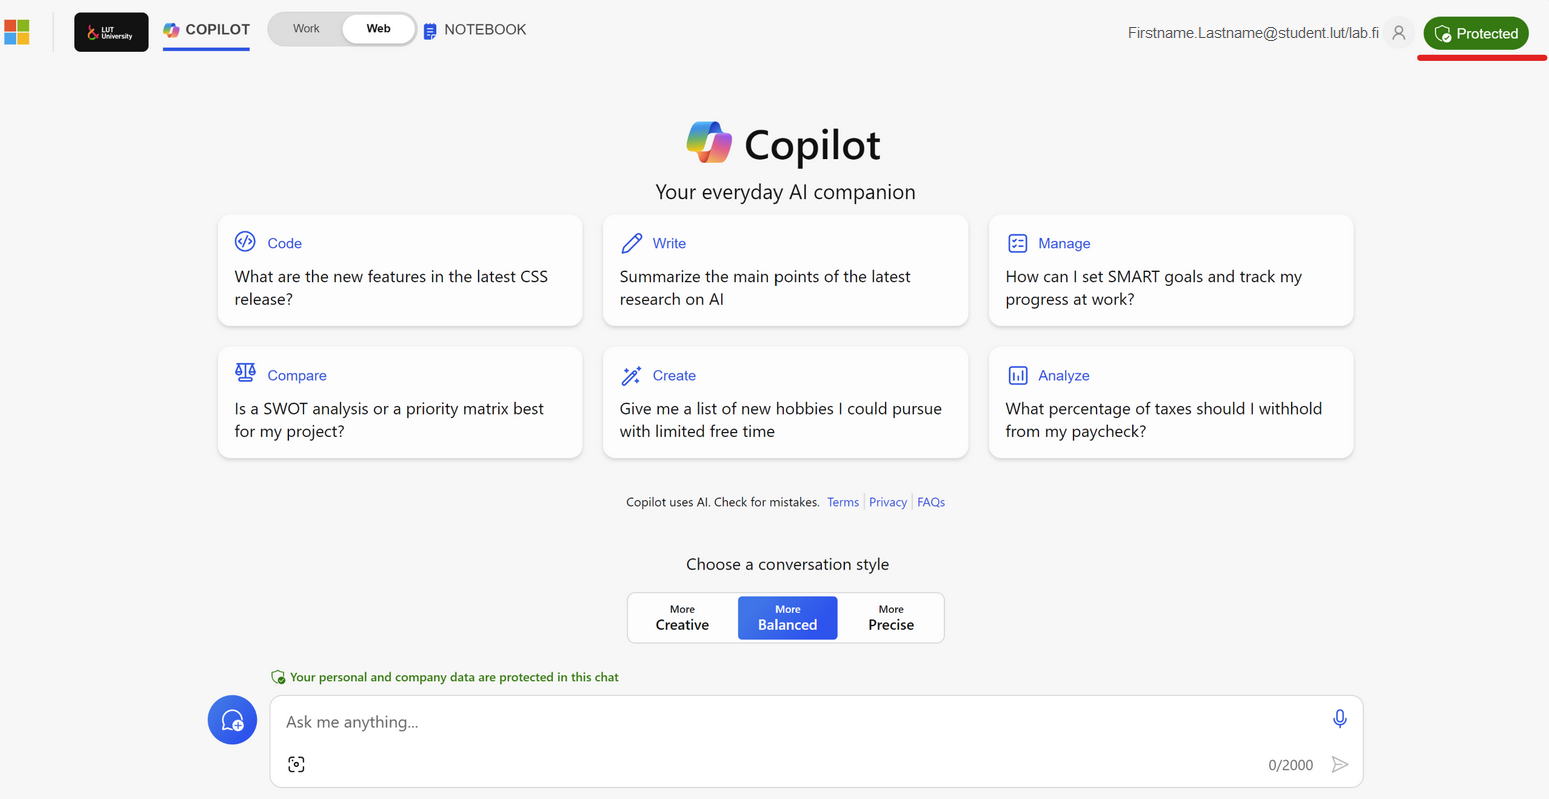Click the Microsoft logo icon
The width and height of the screenshot is (1549, 799).
(x=17, y=32)
